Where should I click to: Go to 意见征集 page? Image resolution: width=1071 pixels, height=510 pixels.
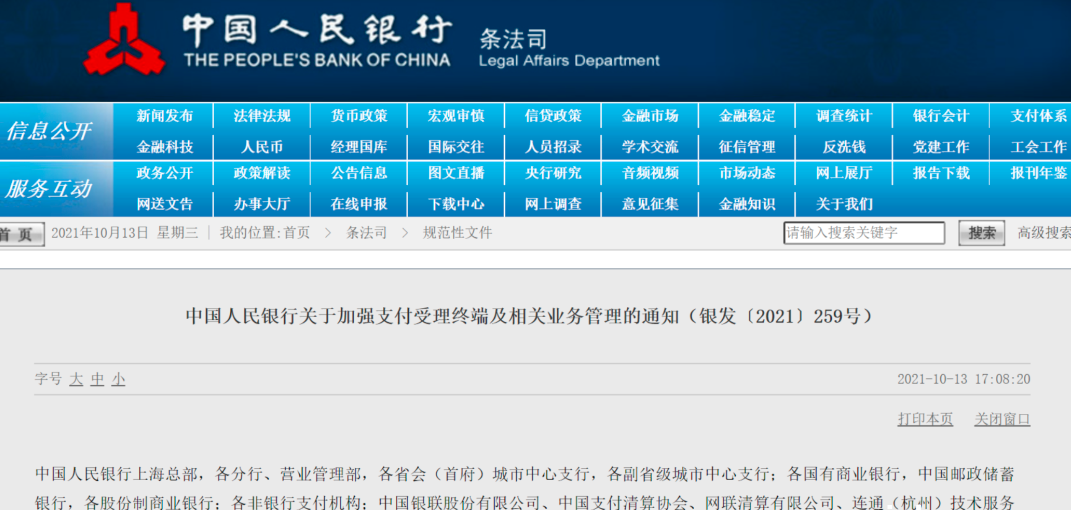[x=650, y=204]
